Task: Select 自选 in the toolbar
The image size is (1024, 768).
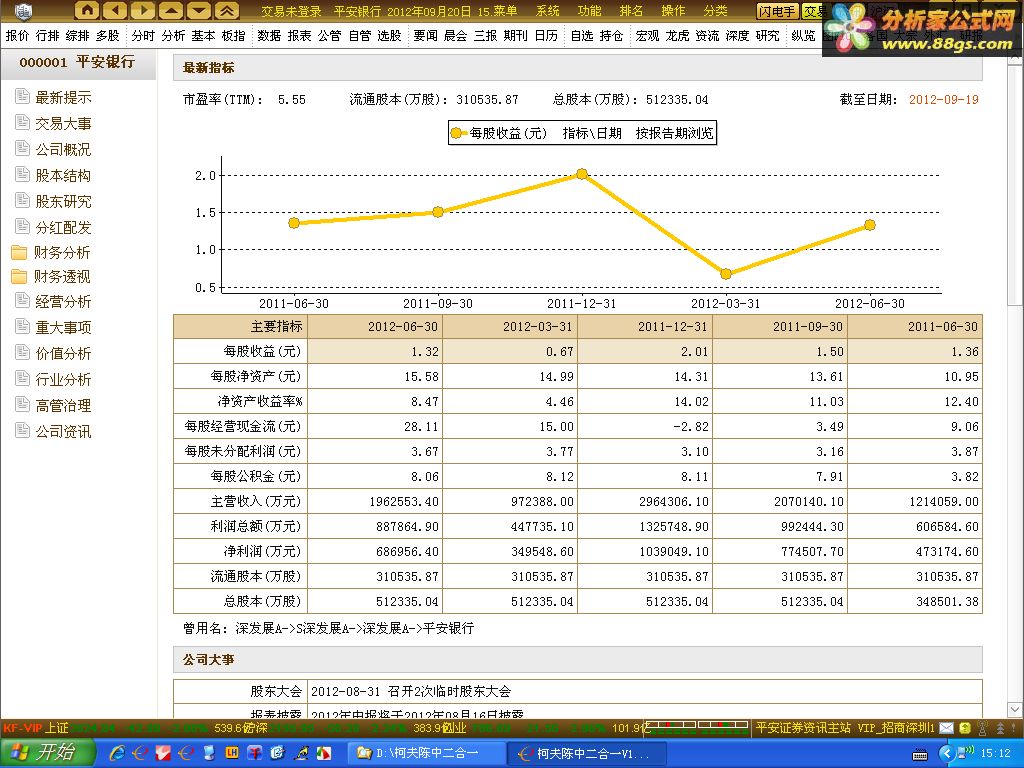Action: pos(582,36)
